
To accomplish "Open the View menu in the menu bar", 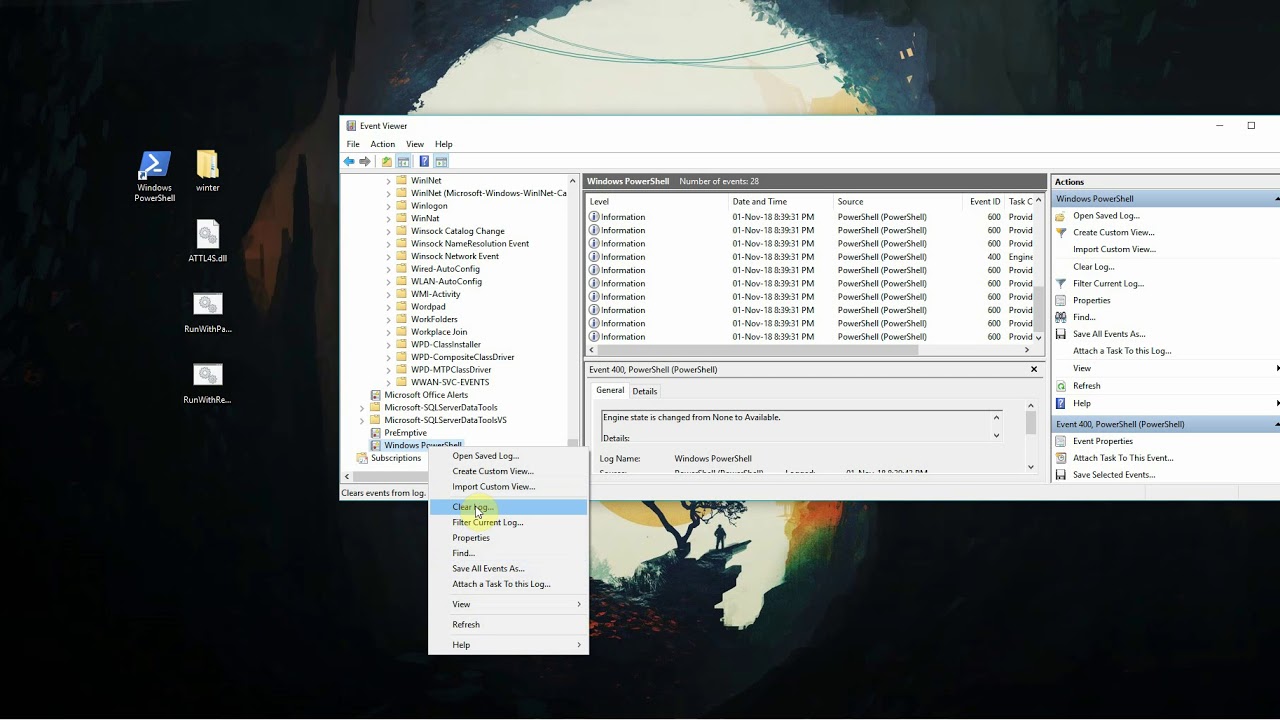I will click(x=415, y=144).
